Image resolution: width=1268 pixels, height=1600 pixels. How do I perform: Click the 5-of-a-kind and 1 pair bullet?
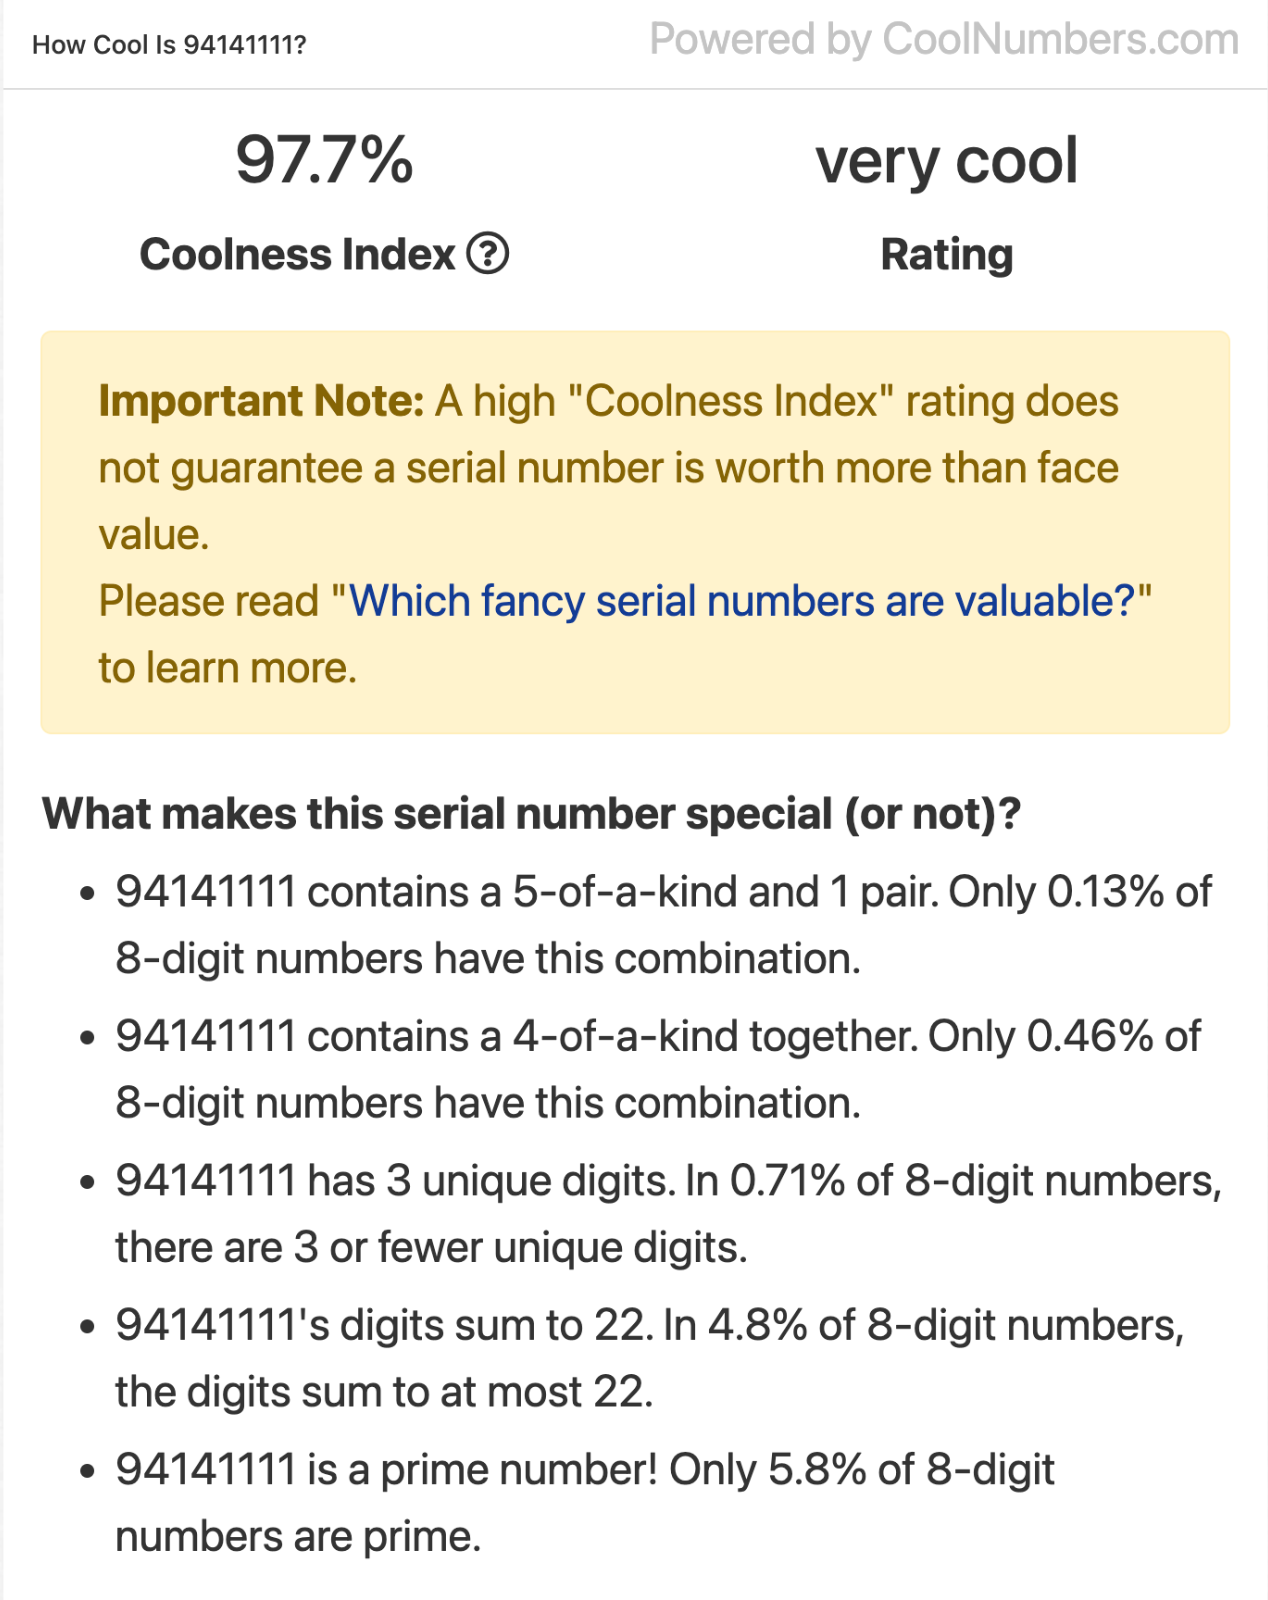coord(663,925)
